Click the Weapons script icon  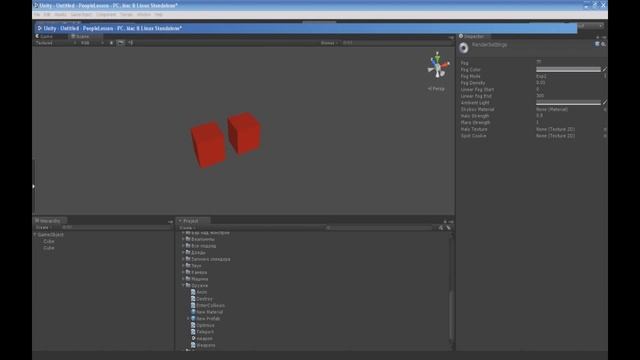[193, 345]
